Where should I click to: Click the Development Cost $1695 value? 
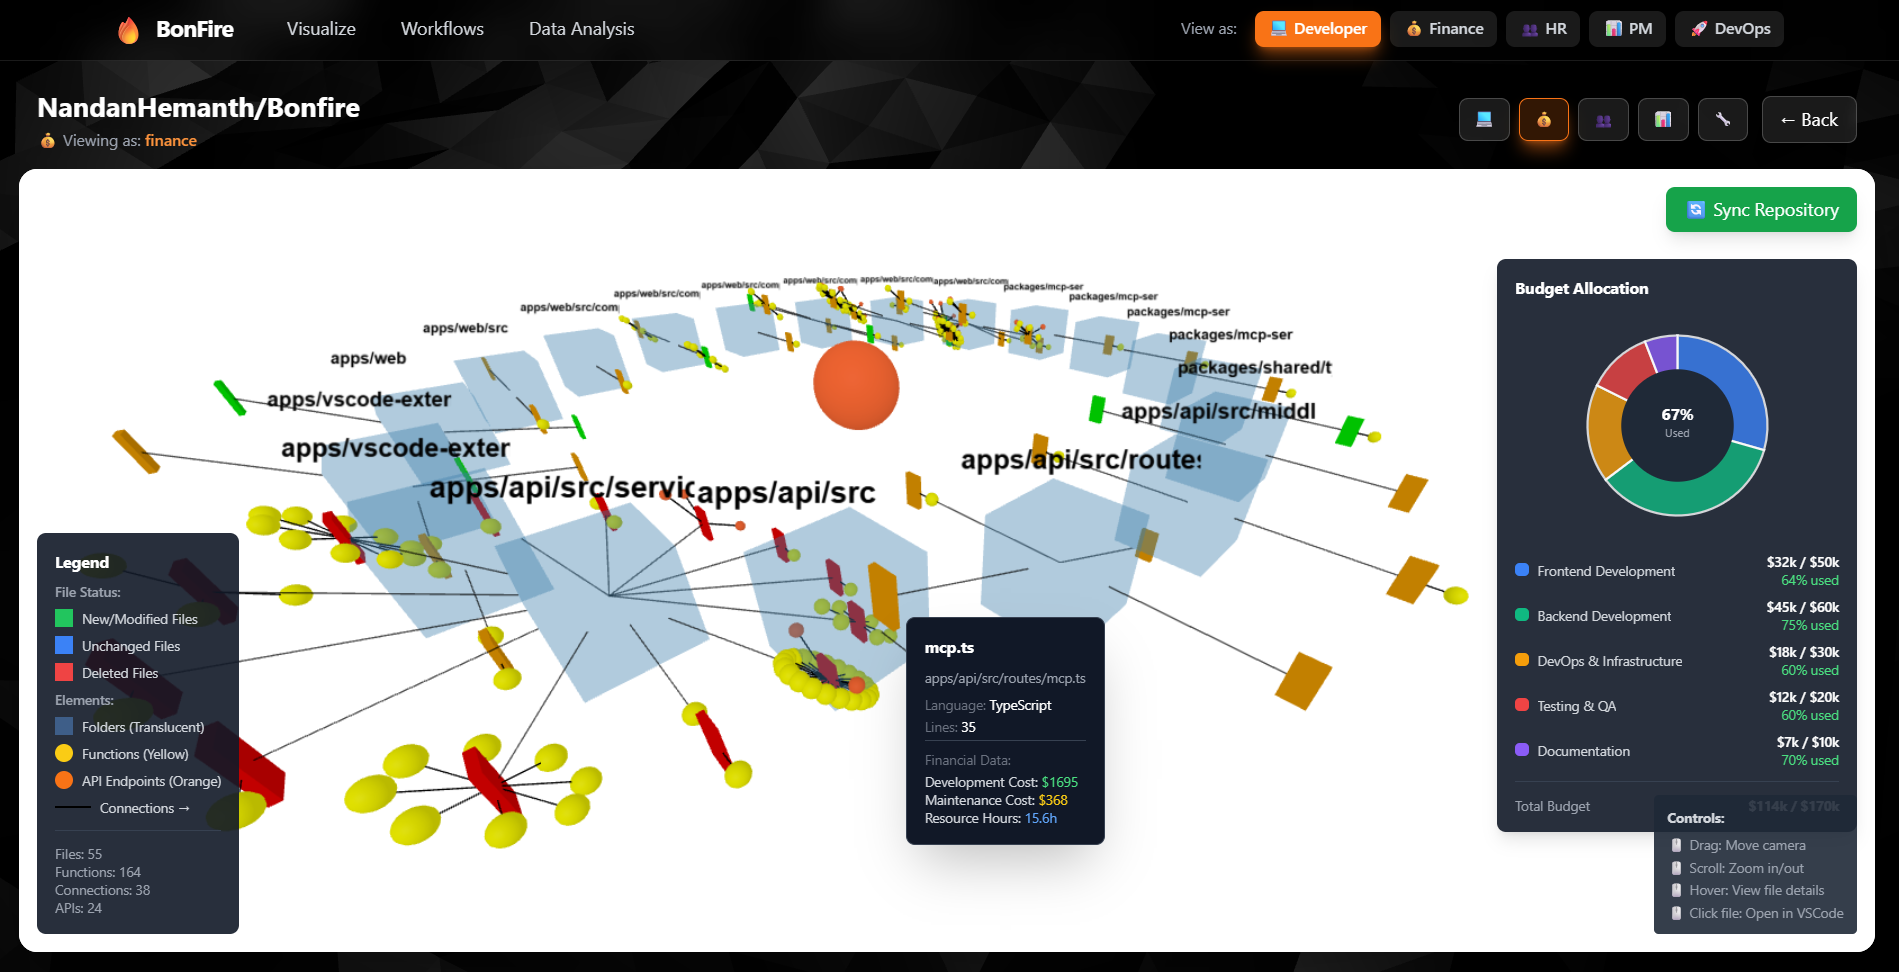(1059, 782)
